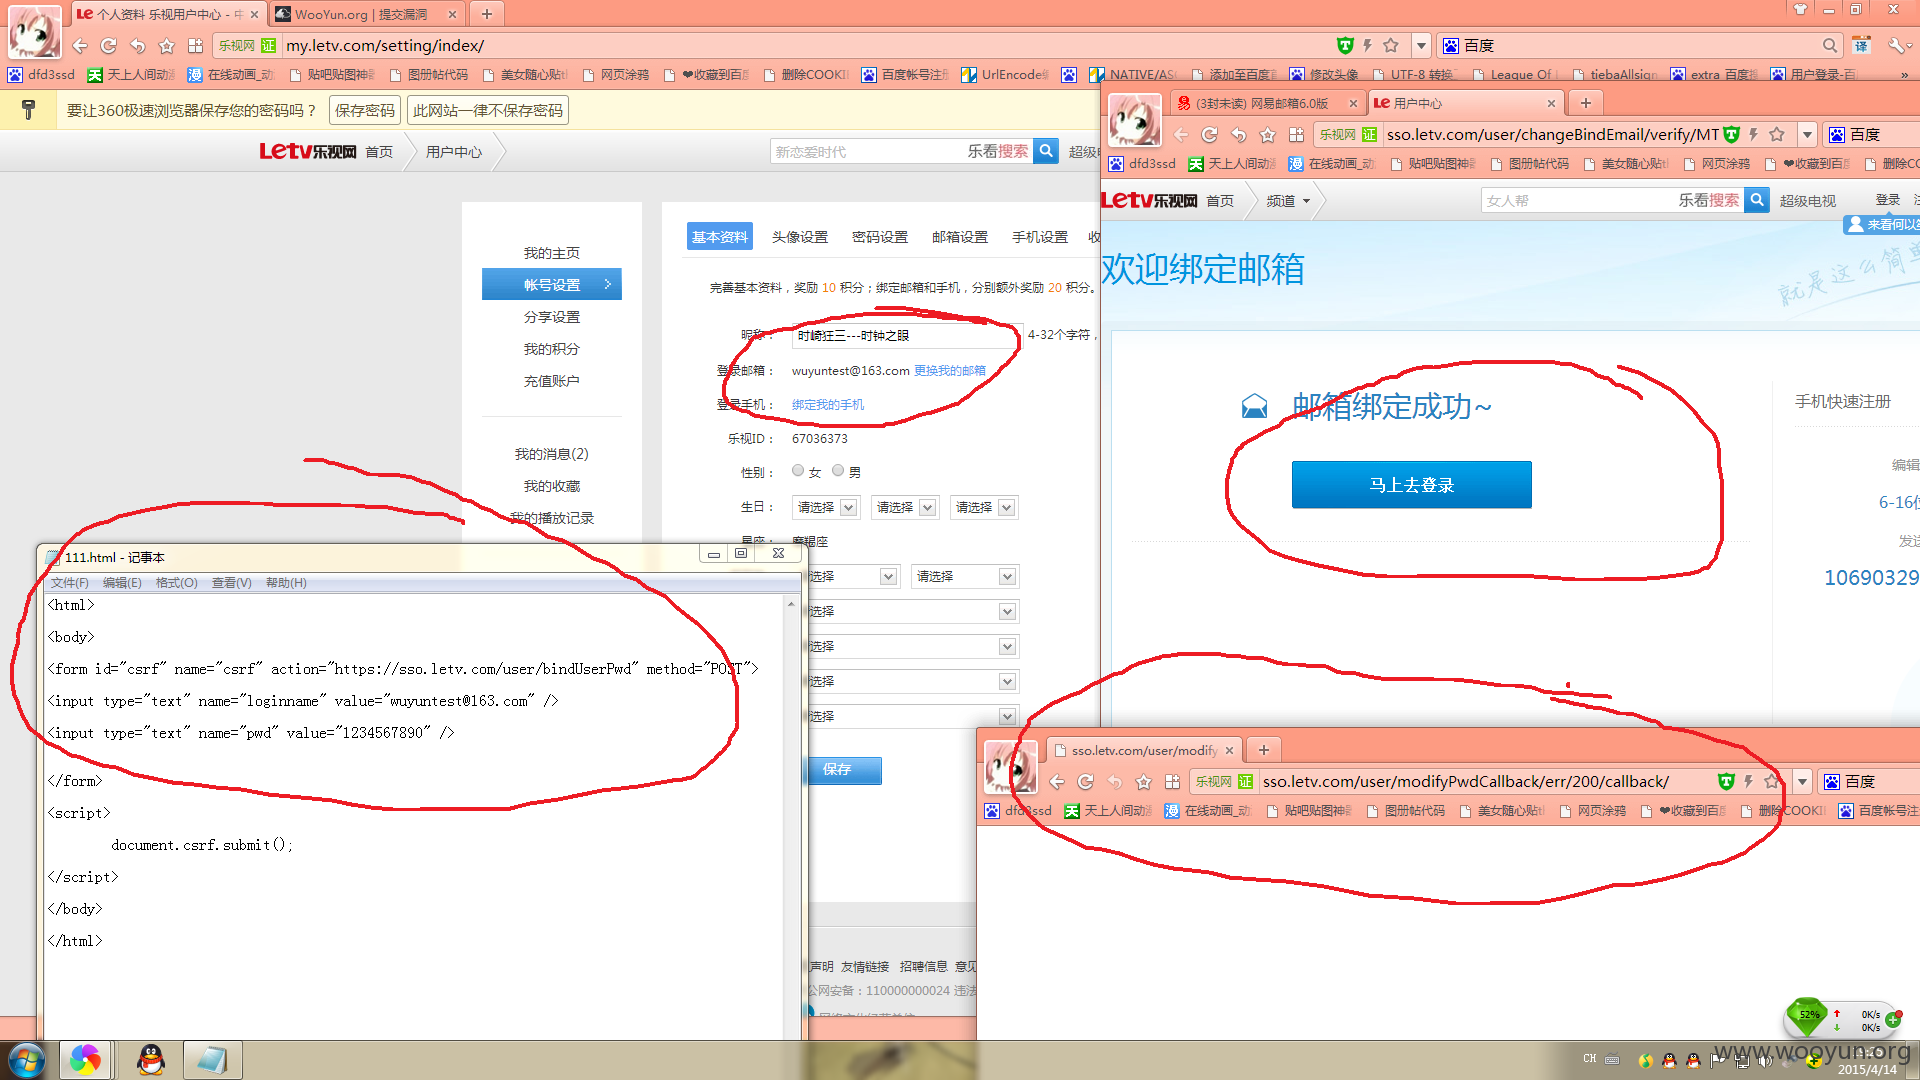The width and height of the screenshot is (1920, 1080).
Task: Expand address dropdown in email-bind window
Action: point(1807,135)
